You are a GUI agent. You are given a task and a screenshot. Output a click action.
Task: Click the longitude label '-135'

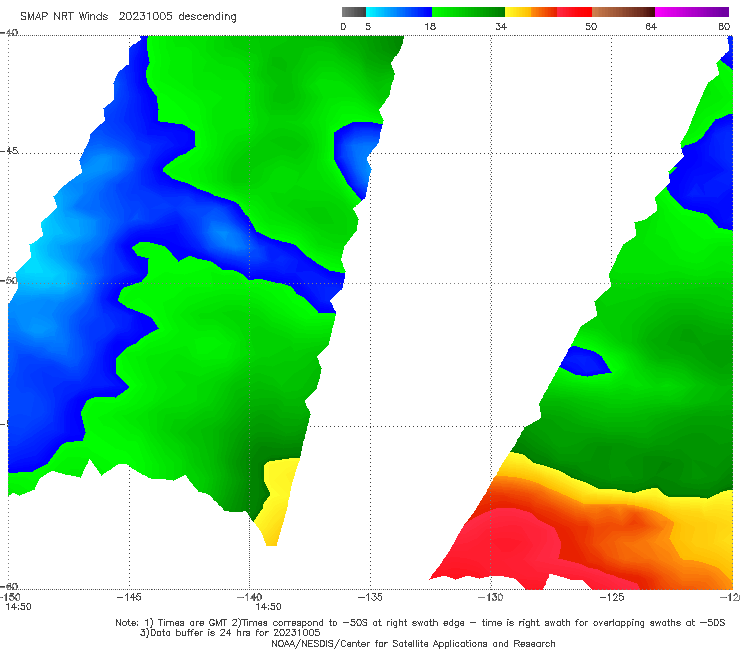[370, 597]
